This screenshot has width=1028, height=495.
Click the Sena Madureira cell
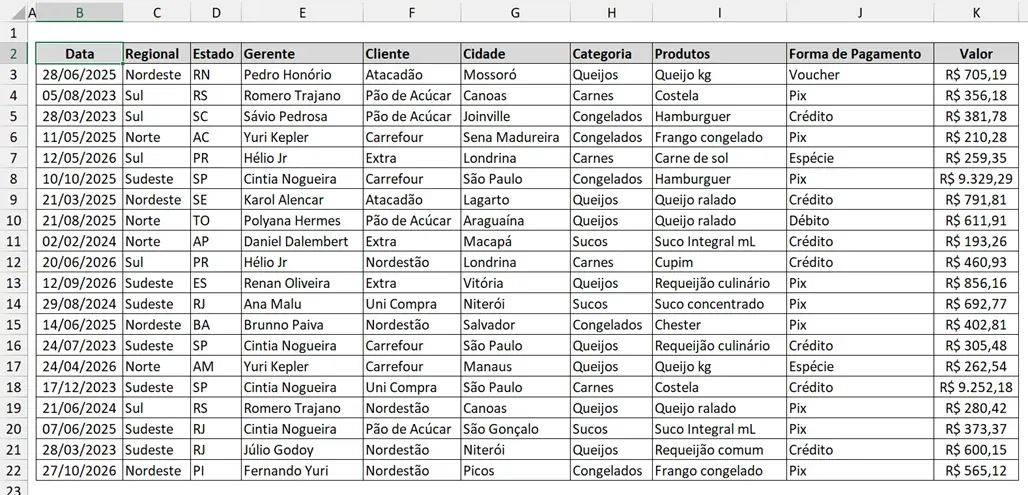(x=515, y=137)
